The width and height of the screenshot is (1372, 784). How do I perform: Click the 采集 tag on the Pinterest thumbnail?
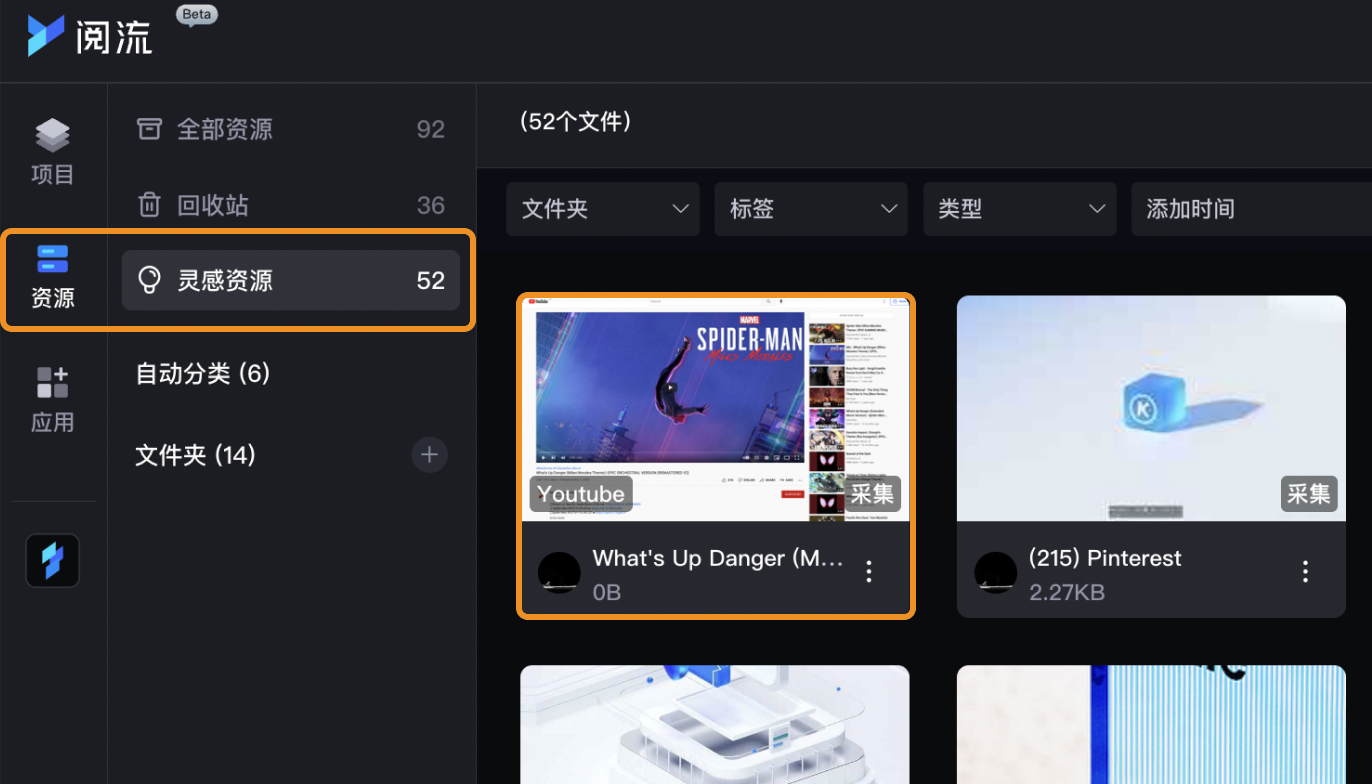(1309, 494)
